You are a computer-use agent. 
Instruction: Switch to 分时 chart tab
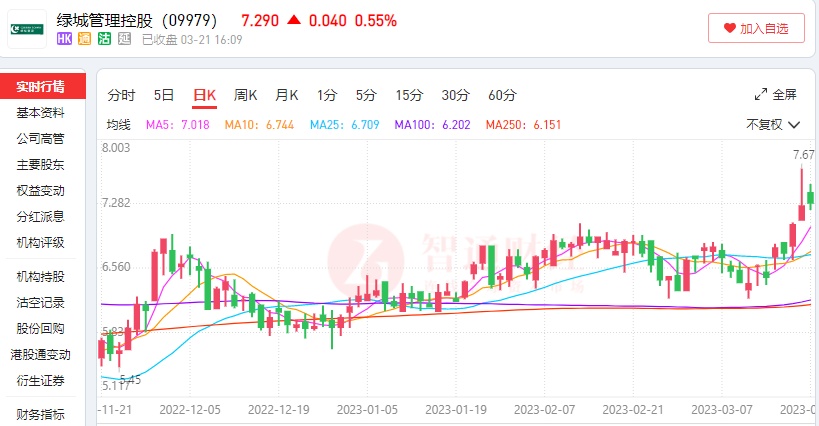pyautogui.click(x=121, y=96)
